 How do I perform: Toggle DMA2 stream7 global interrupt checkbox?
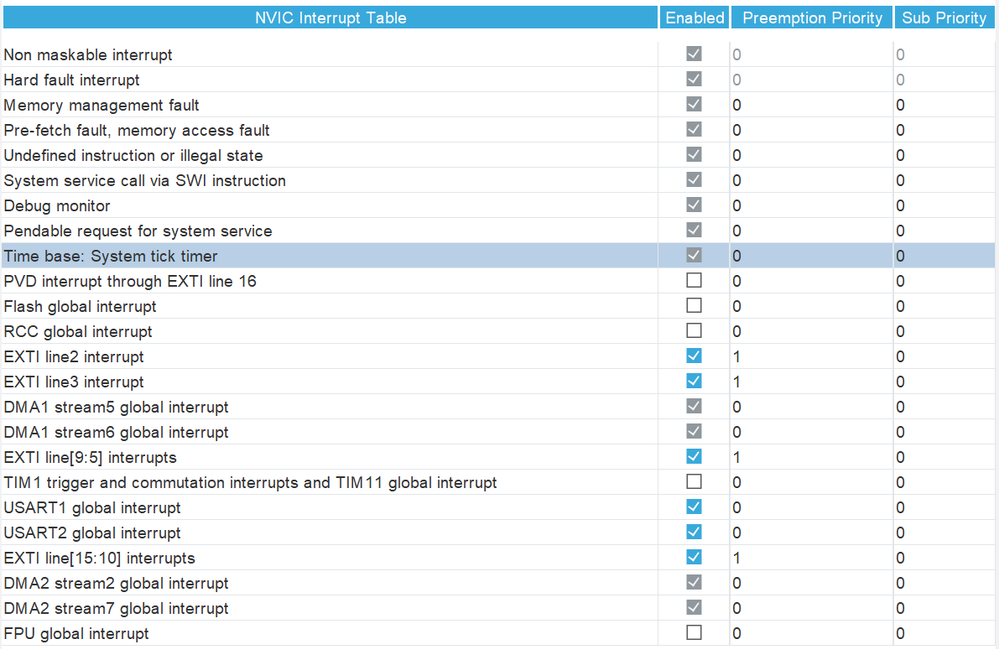[x=694, y=608]
